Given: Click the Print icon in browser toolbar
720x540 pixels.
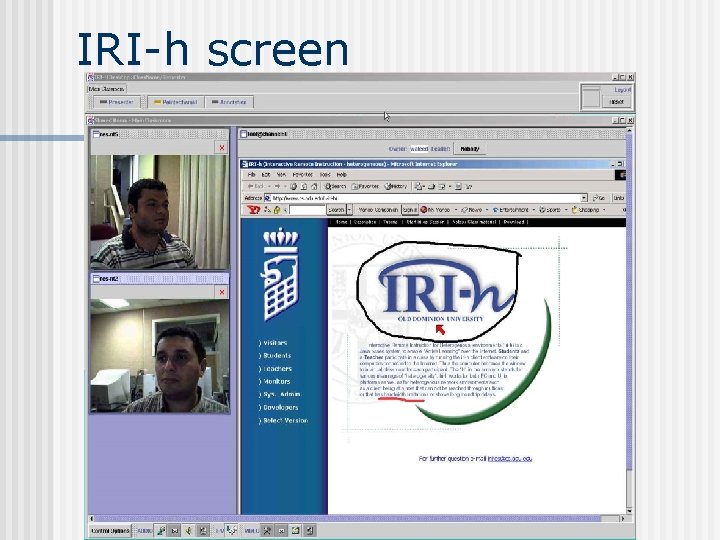Looking at the screenshot, I should [x=431, y=186].
